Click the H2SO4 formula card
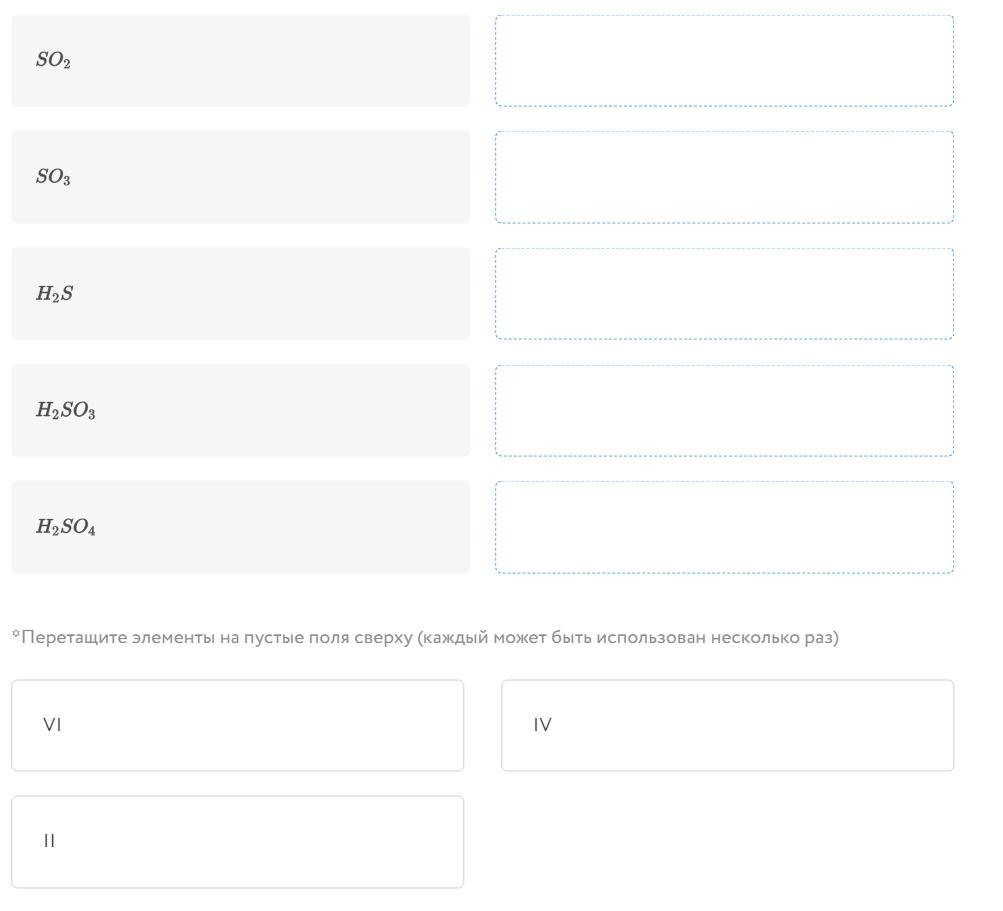 241,527
